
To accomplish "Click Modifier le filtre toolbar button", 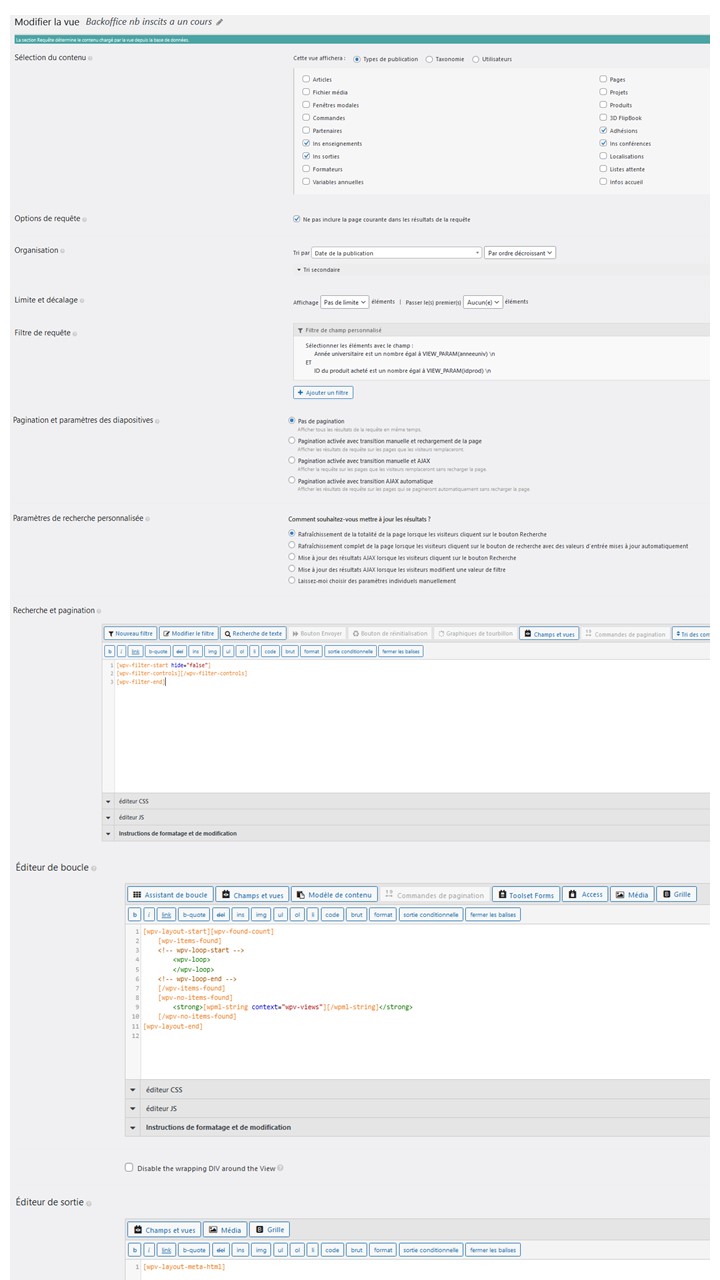I will [188, 633].
